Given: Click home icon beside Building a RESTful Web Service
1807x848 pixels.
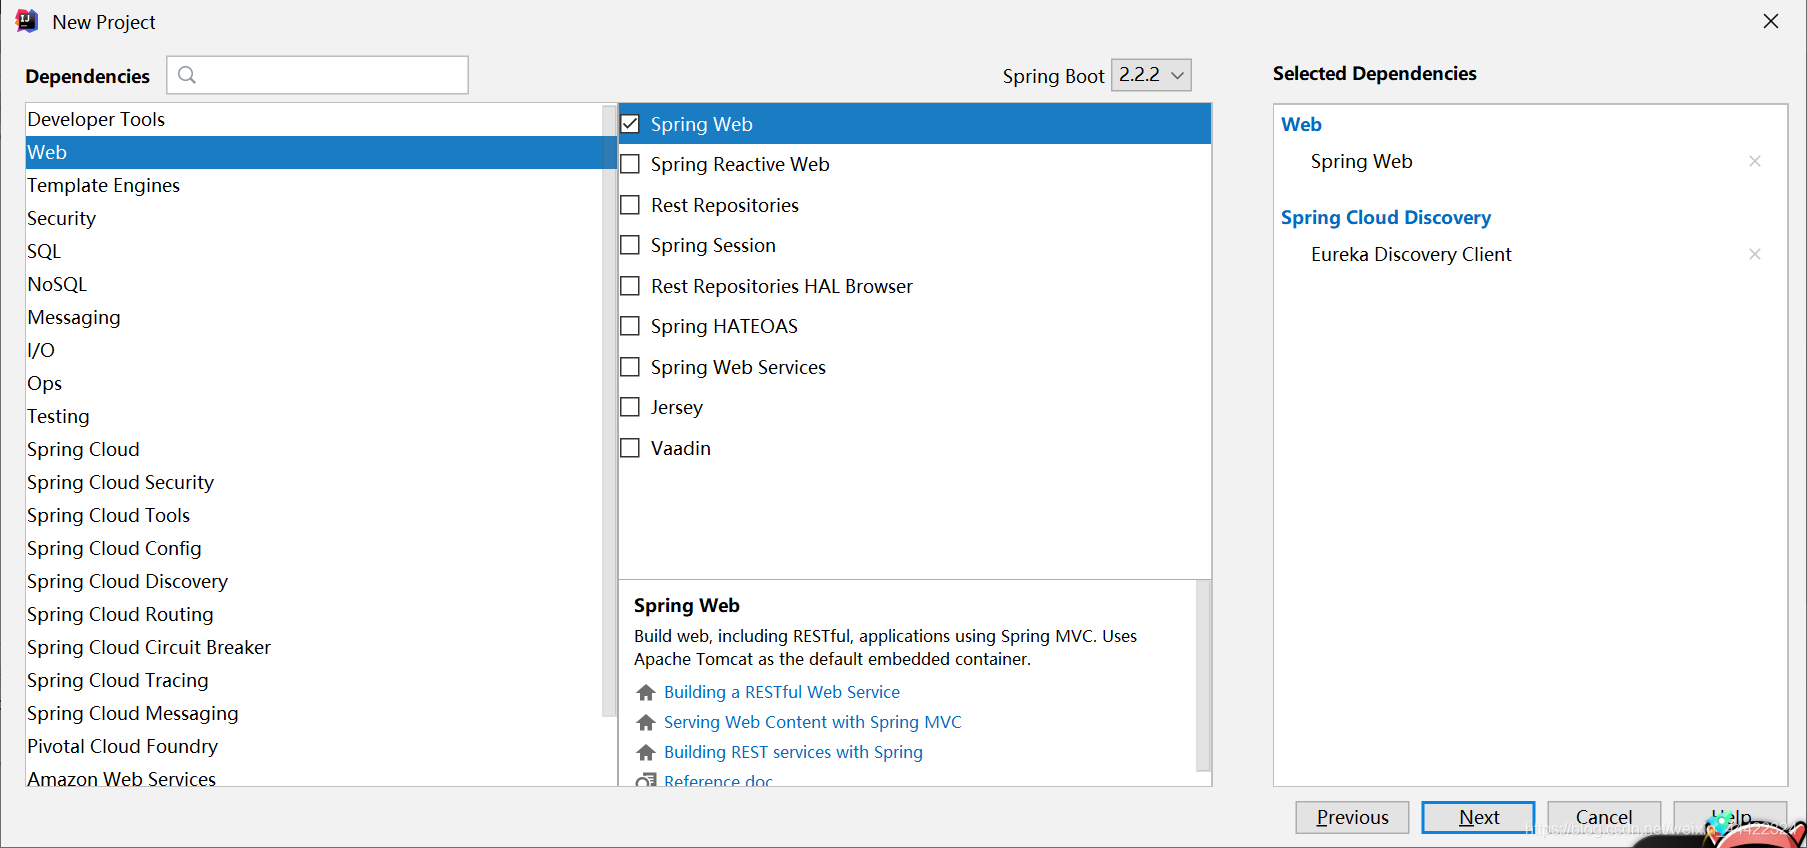Looking at the screenshot, I should 646,692.
